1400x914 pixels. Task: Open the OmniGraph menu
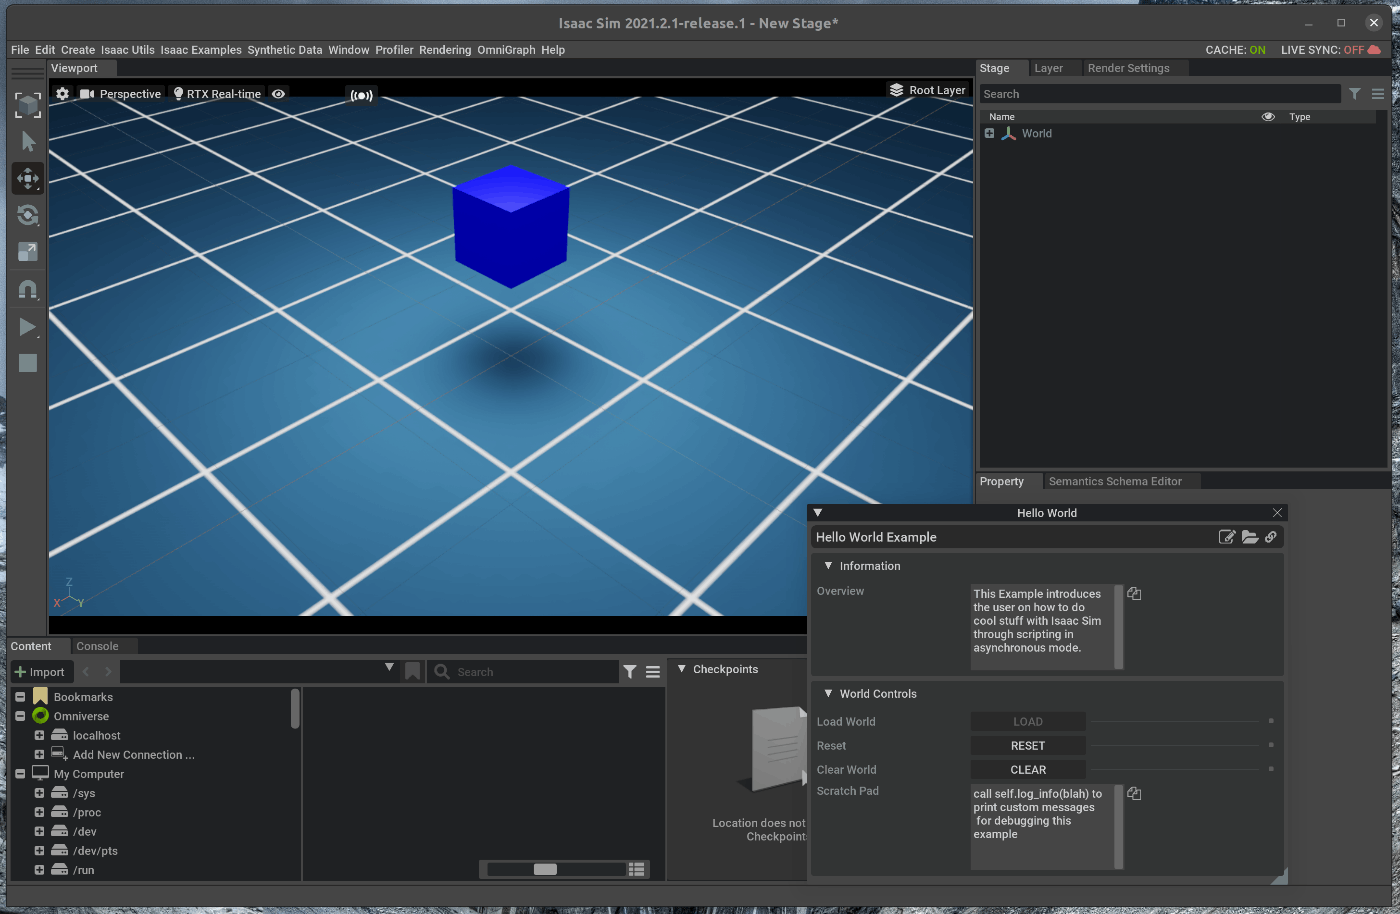[506, 50]
